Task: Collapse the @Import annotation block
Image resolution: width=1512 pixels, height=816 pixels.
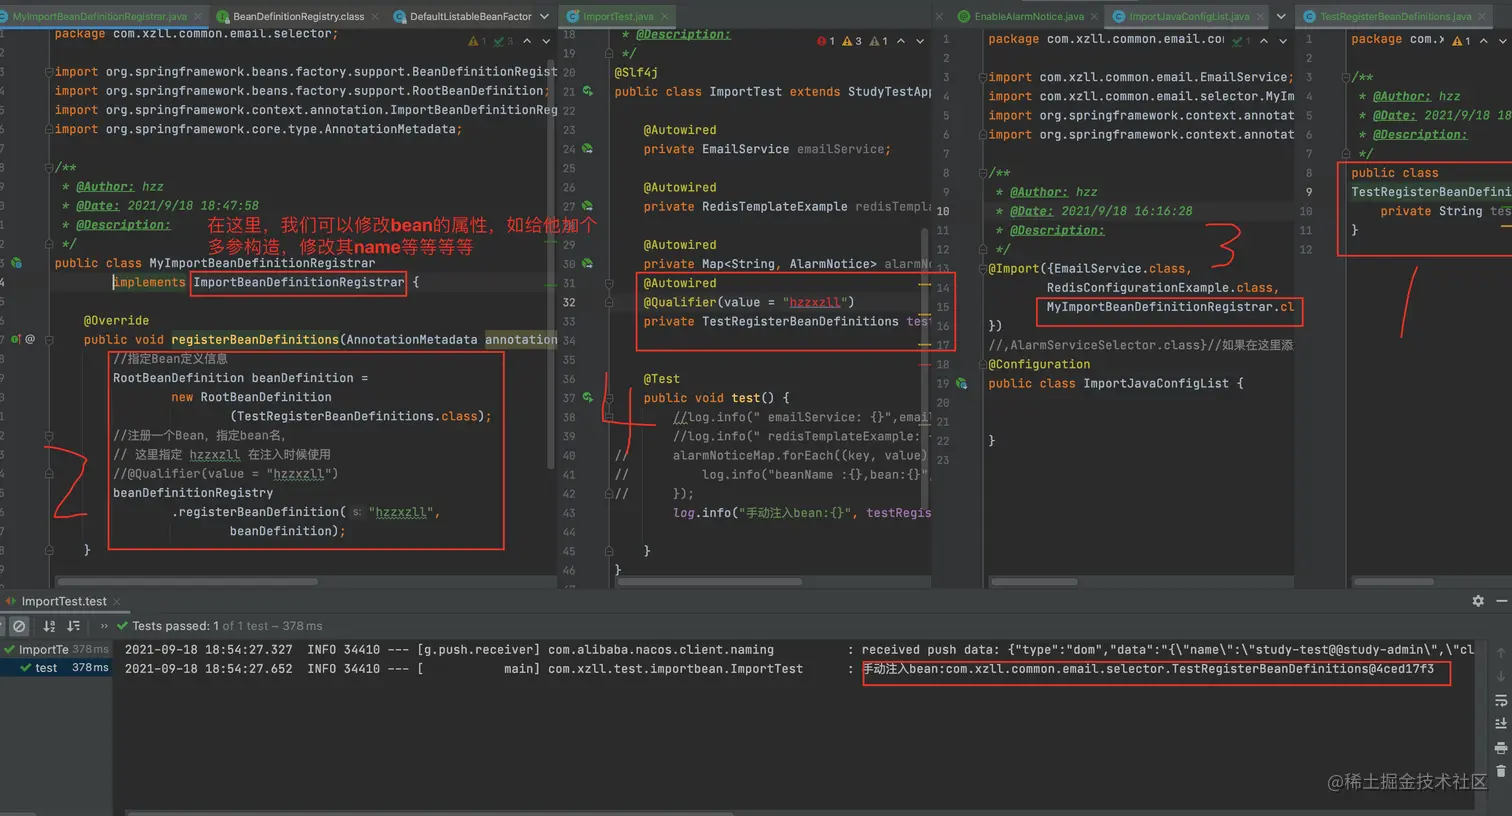Action: click(x=982, y=269)
